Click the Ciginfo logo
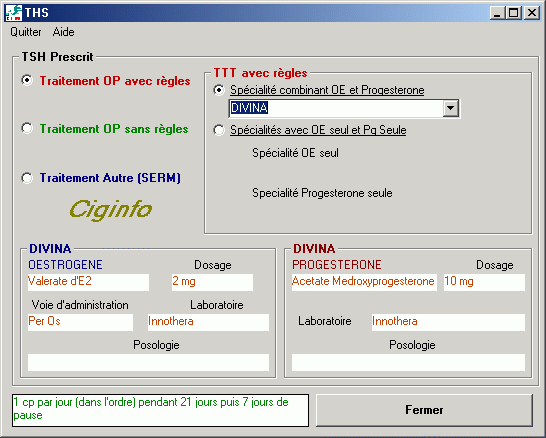Image resolution: width=546 pixels, height=438 pixels. pos(111,210)
